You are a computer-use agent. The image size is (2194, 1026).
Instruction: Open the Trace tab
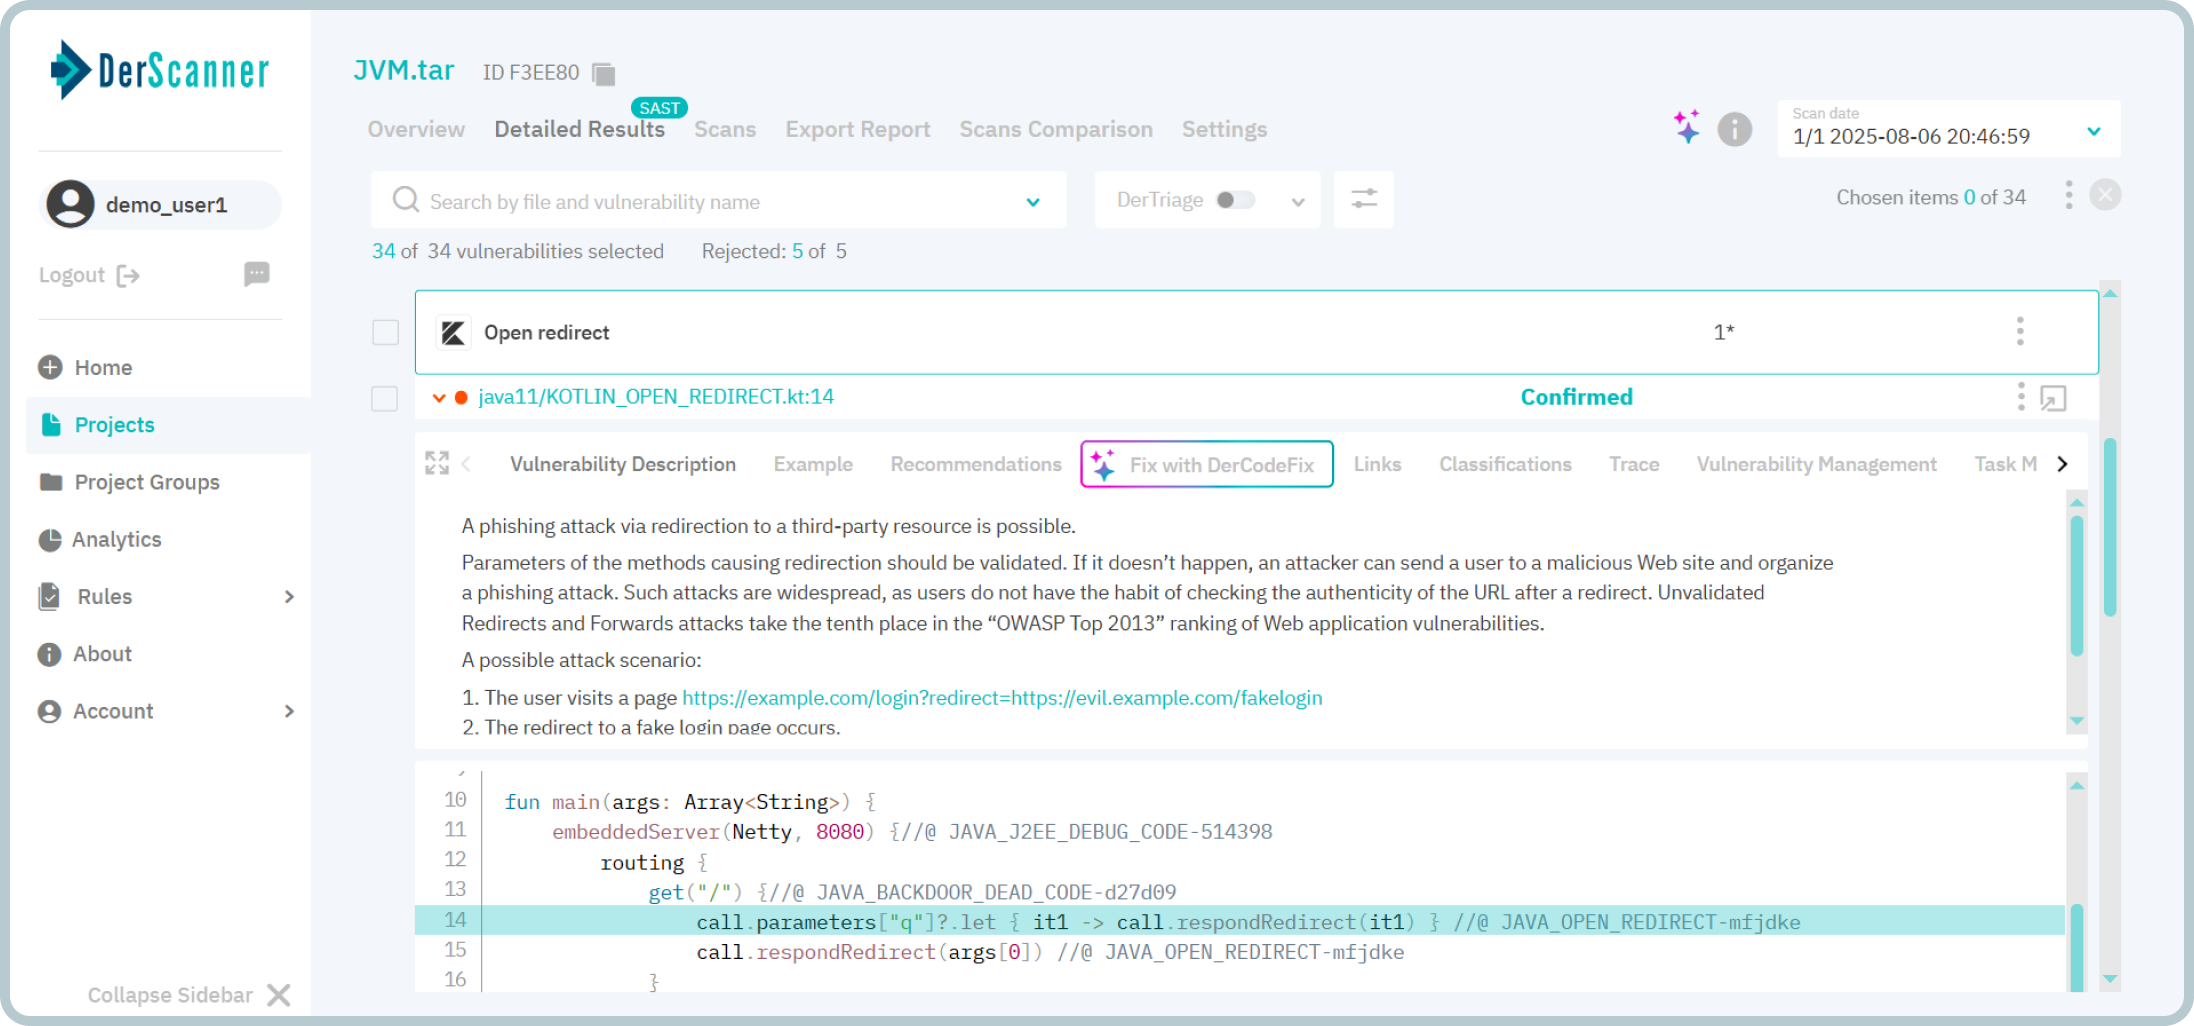point(1634,464)
